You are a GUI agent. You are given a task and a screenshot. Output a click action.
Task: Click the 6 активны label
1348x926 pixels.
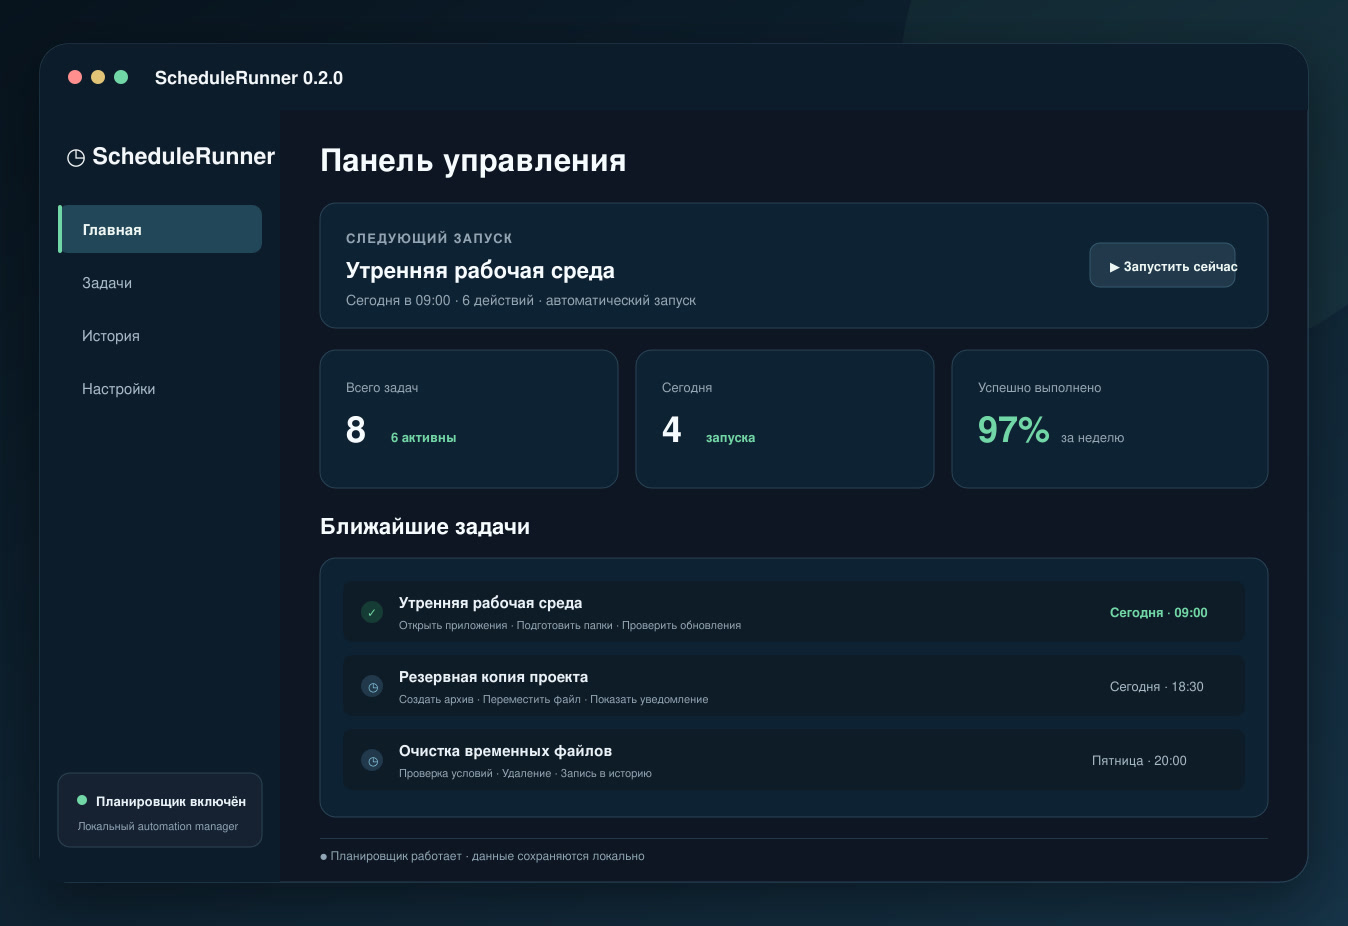(423, 438)
